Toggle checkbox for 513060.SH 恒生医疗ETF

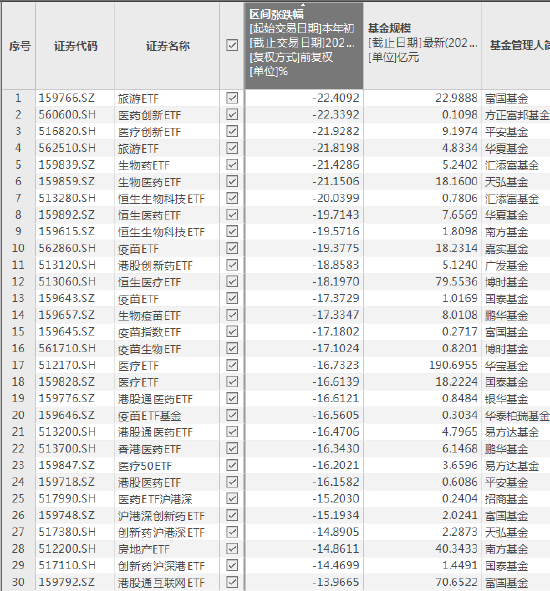coord(232,282)
